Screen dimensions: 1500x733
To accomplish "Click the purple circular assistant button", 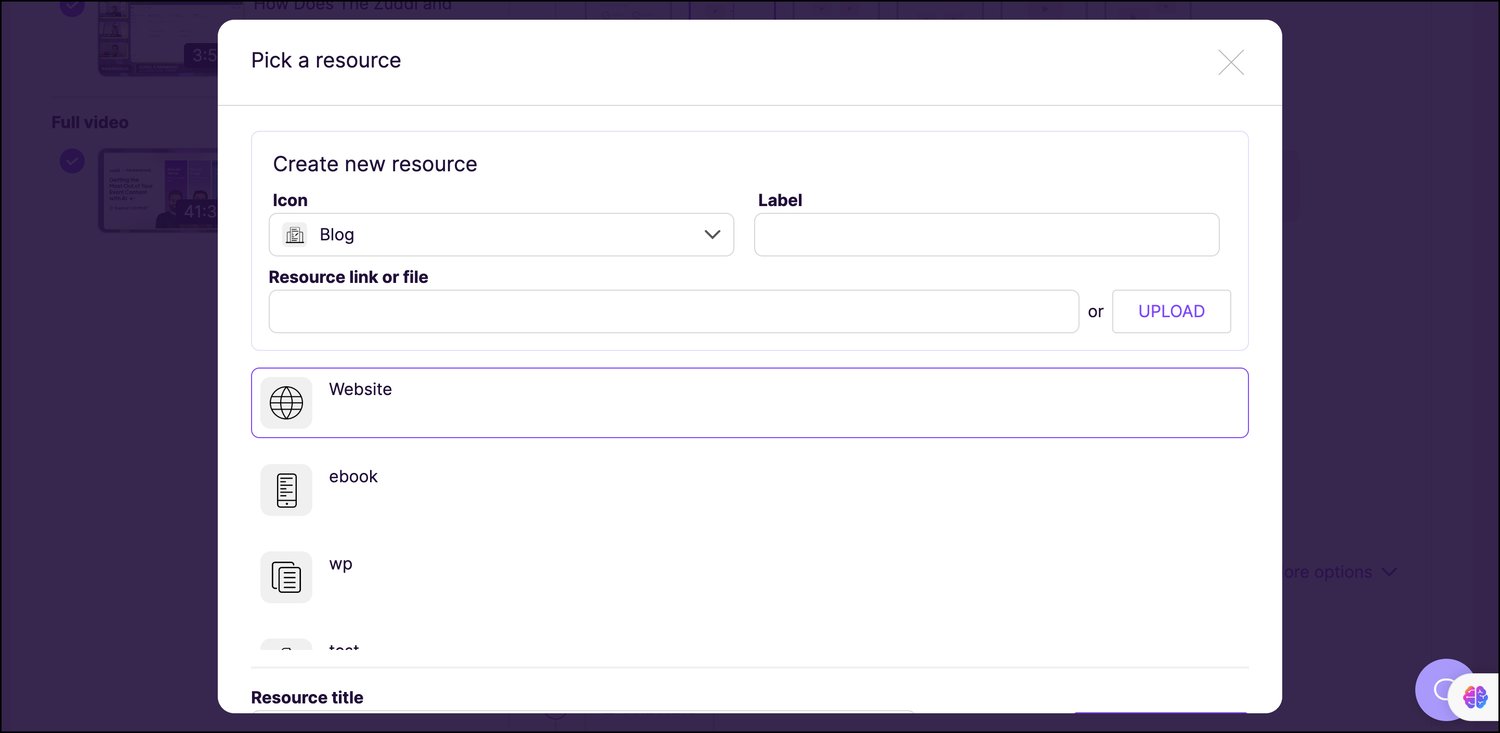I will coord(1445,690).
